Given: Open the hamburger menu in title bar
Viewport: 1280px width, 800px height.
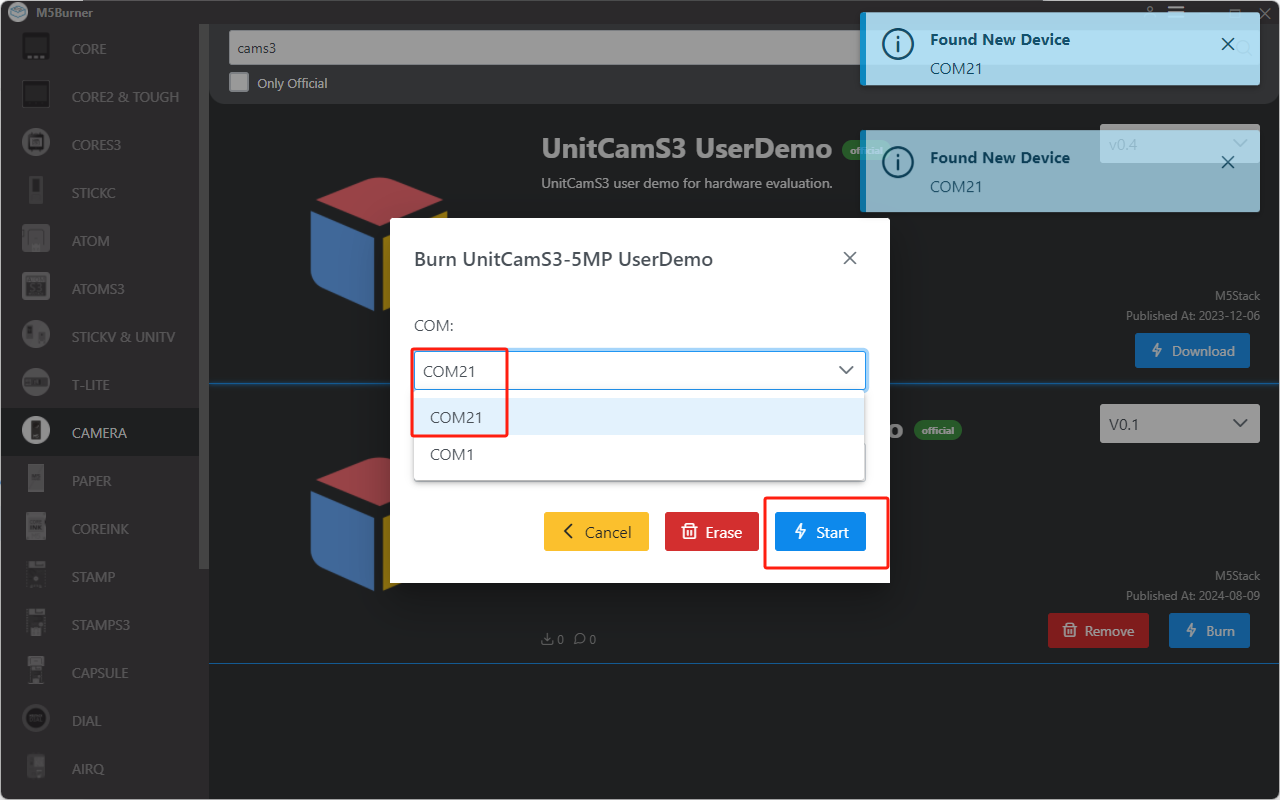Looking at the screenshot, I should pyautogui.click(x=1176, y=11).
